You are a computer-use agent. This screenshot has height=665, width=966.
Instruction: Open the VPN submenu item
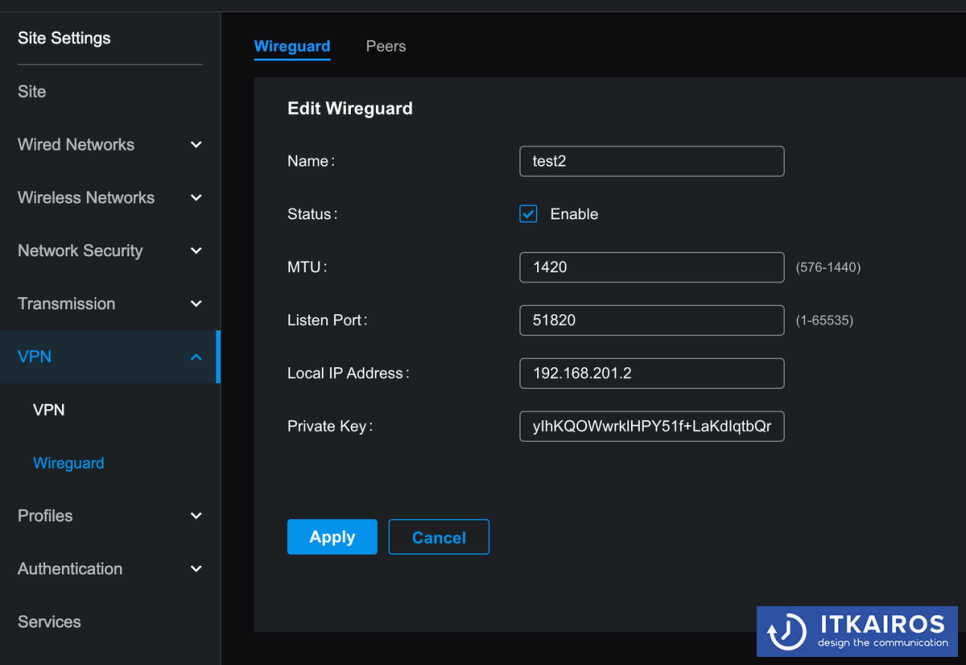[x=49, y=410]
